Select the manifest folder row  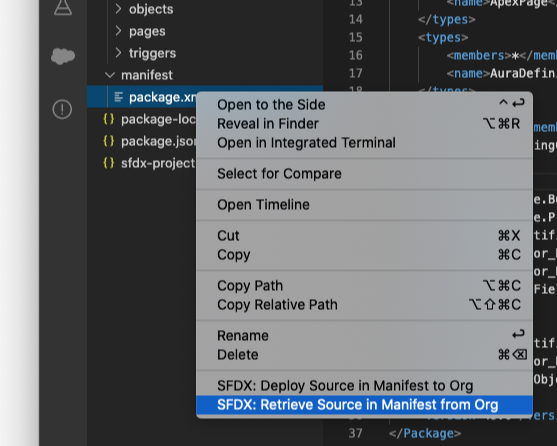(x=205, y=75)
